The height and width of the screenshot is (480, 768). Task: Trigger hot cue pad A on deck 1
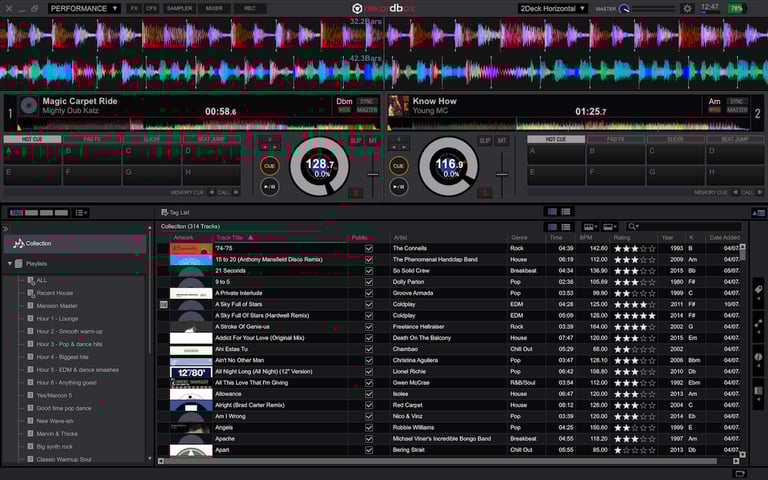pos(32,154)
